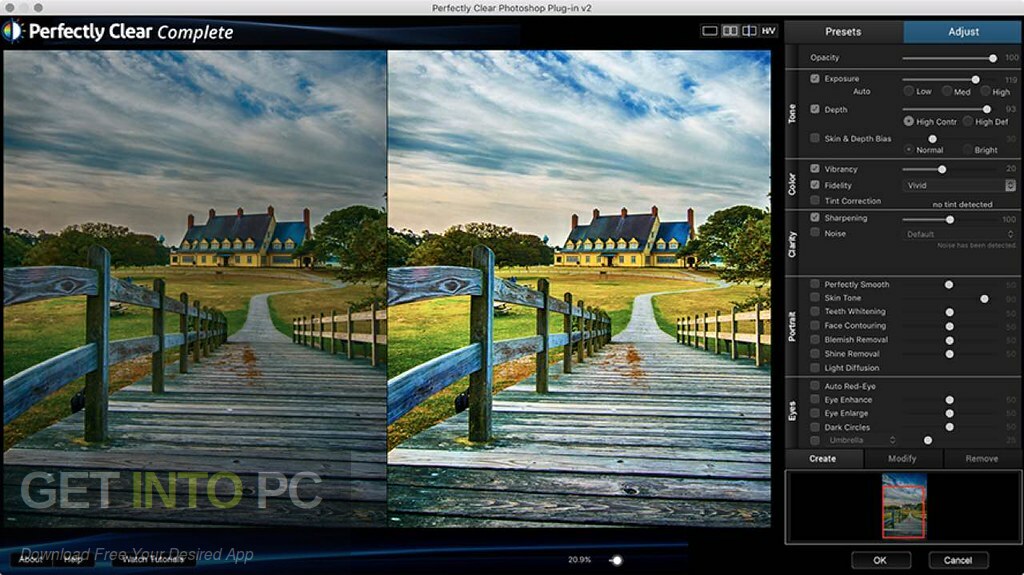
Task: Select High auto exposure option
Action: (x=985, y=91)
